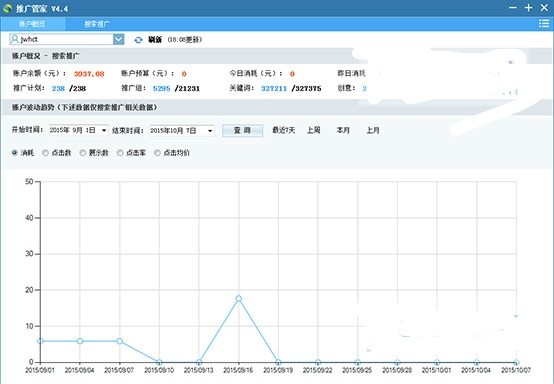
Task: Close the 推广管家 window
Action: point(544,7)
